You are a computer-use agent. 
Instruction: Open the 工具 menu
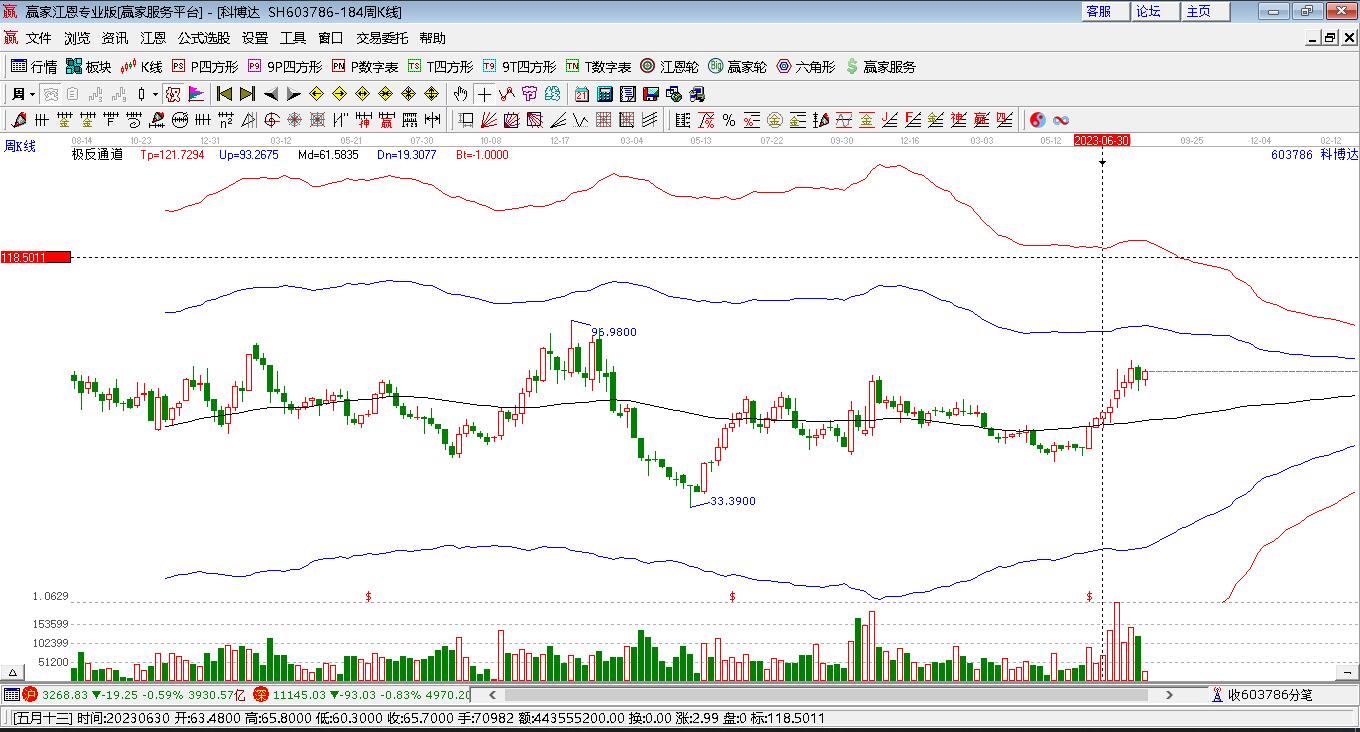[293, 38]
